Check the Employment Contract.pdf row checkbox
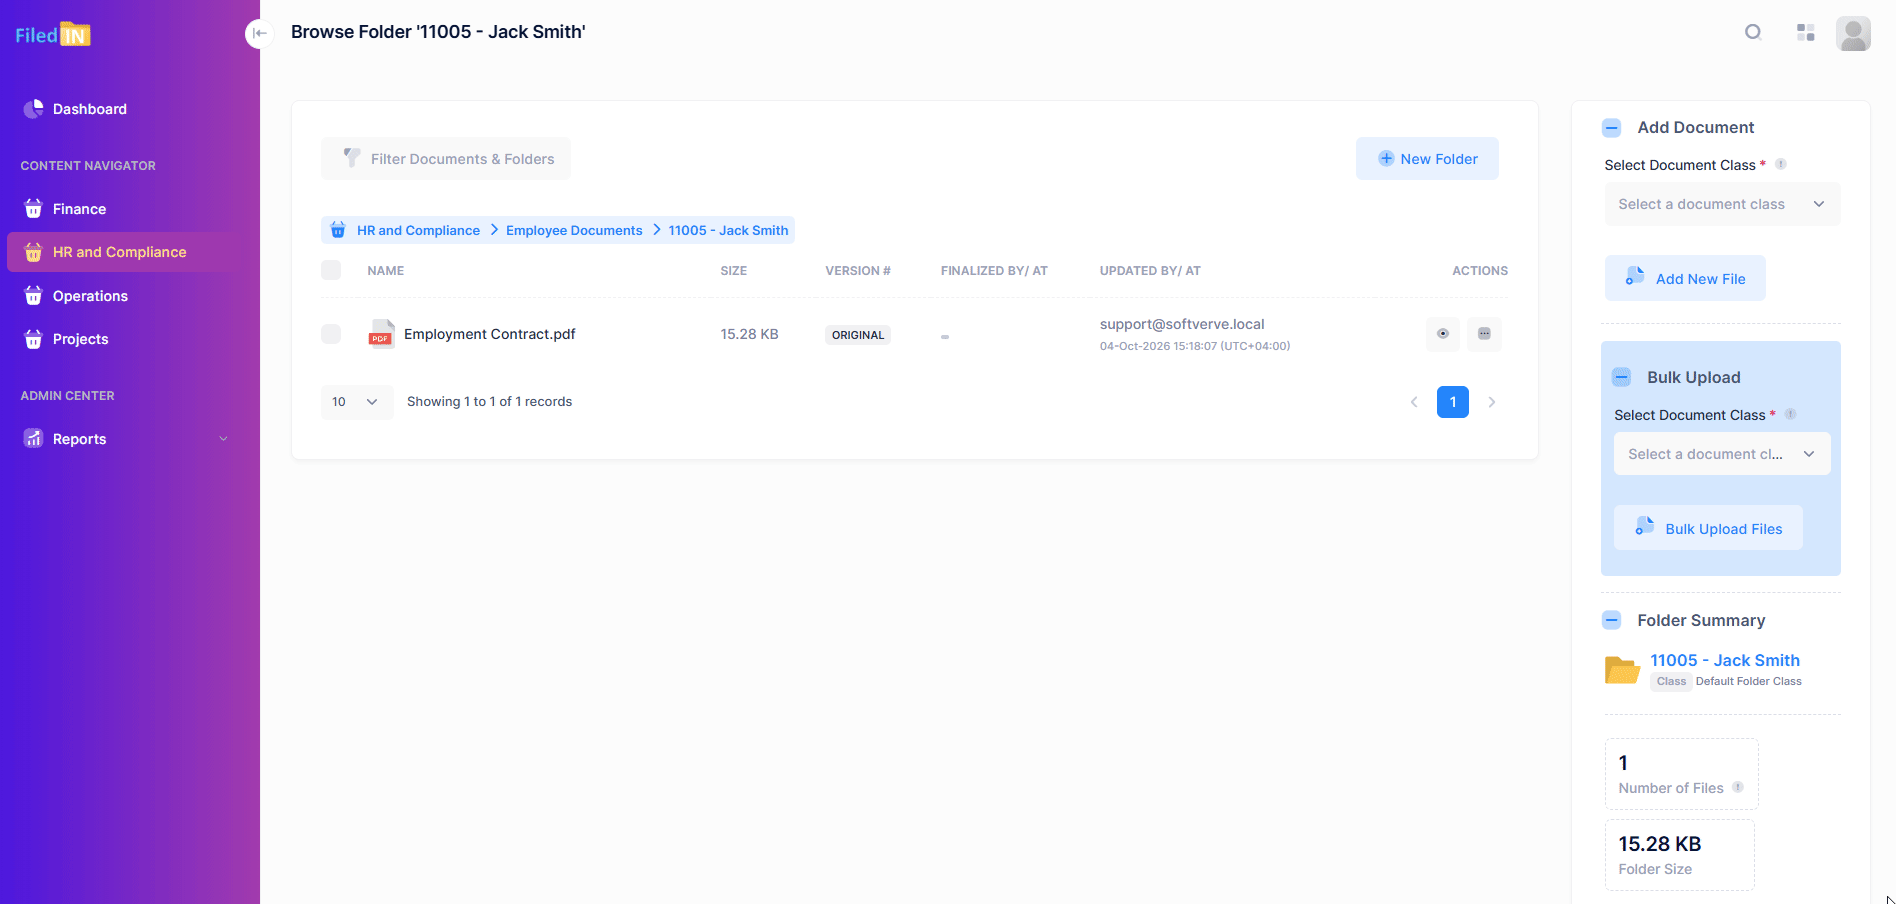 (x=331, y=334)
